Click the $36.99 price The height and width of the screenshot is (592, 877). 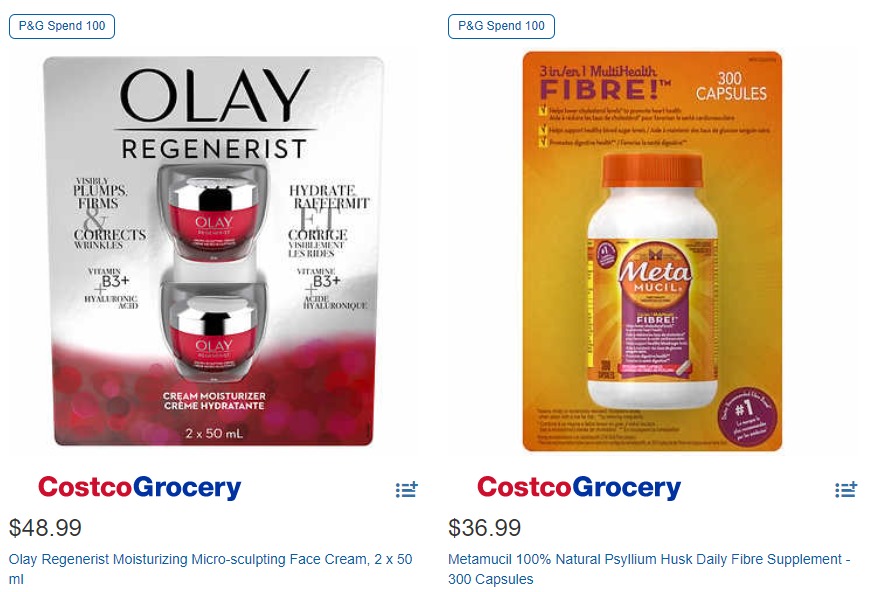coord(484,528)
